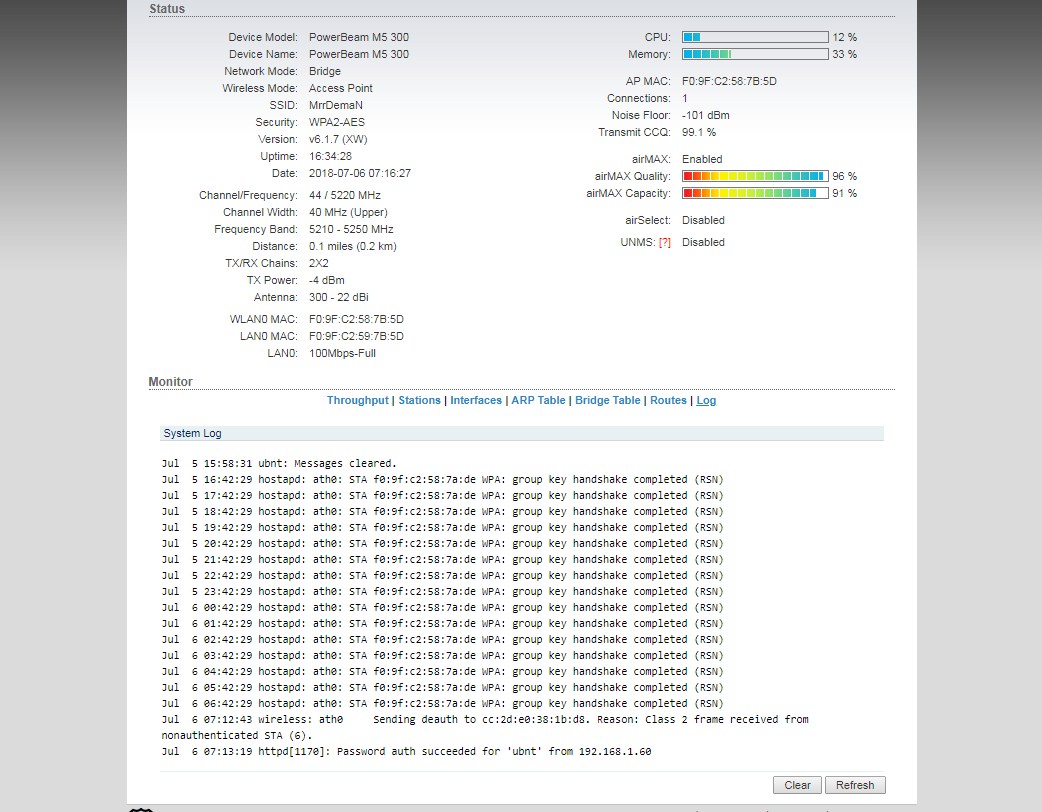Viewport: 1042px width, 812px height.
Task: Click the airMAX Capacity 91 % reading
Action: tap(845, 193)
